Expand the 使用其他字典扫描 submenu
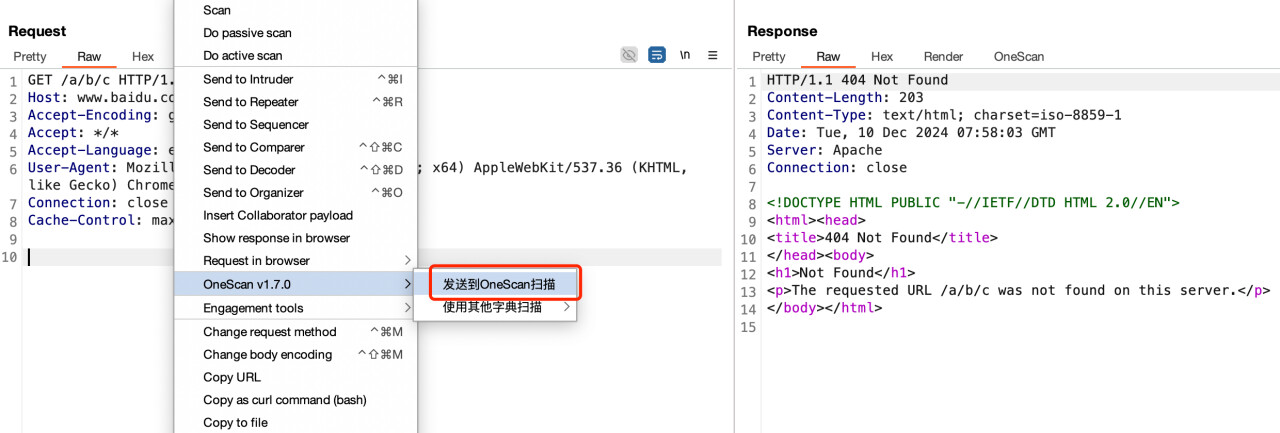Viewport: 1280px width, 433px height. 492,307
